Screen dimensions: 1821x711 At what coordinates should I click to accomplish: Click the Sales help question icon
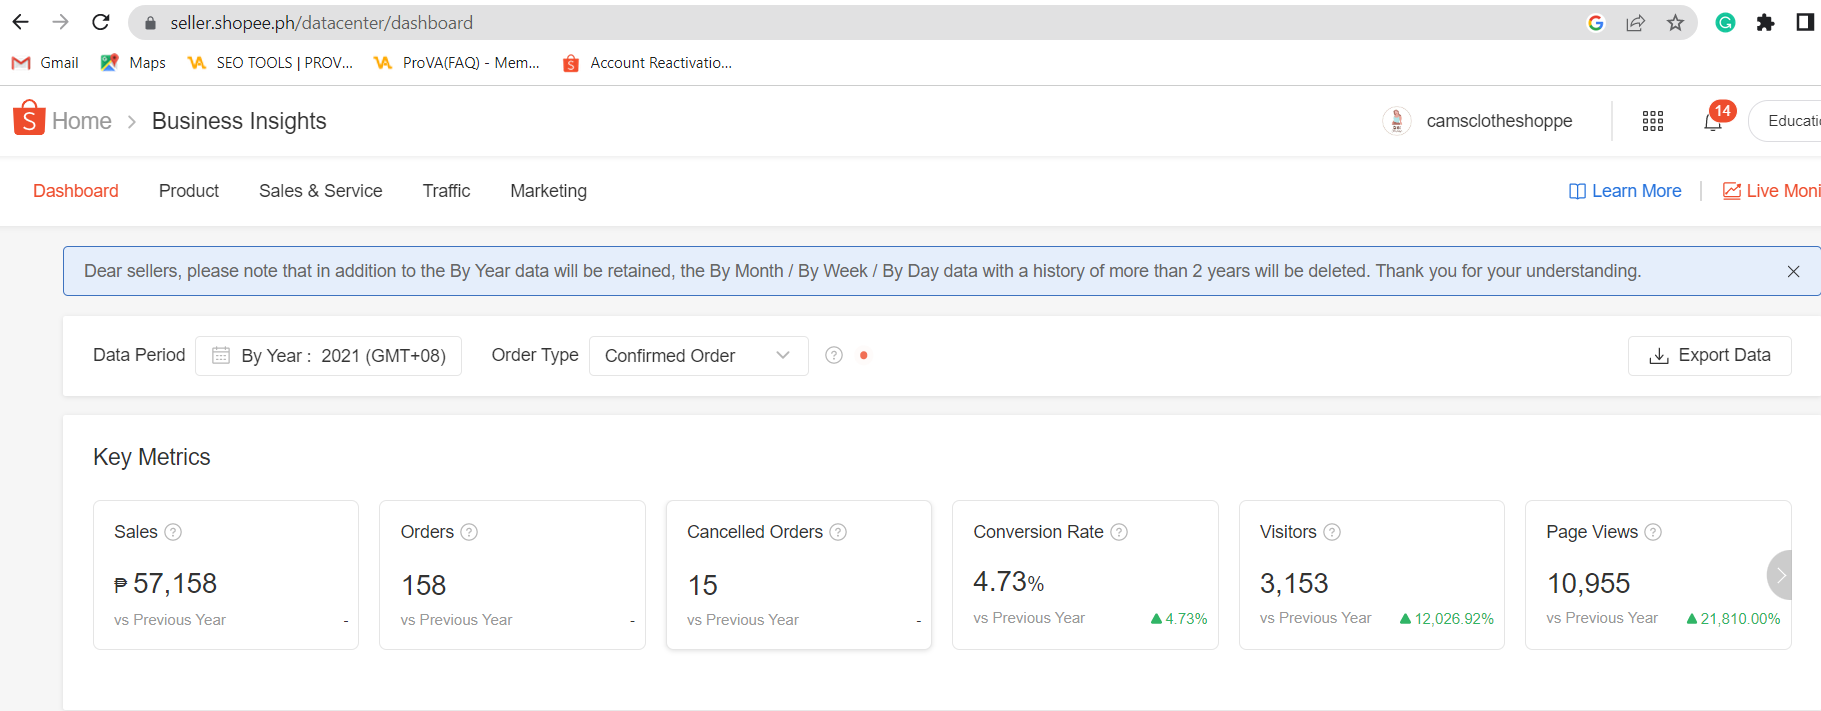tap(173, 532)
